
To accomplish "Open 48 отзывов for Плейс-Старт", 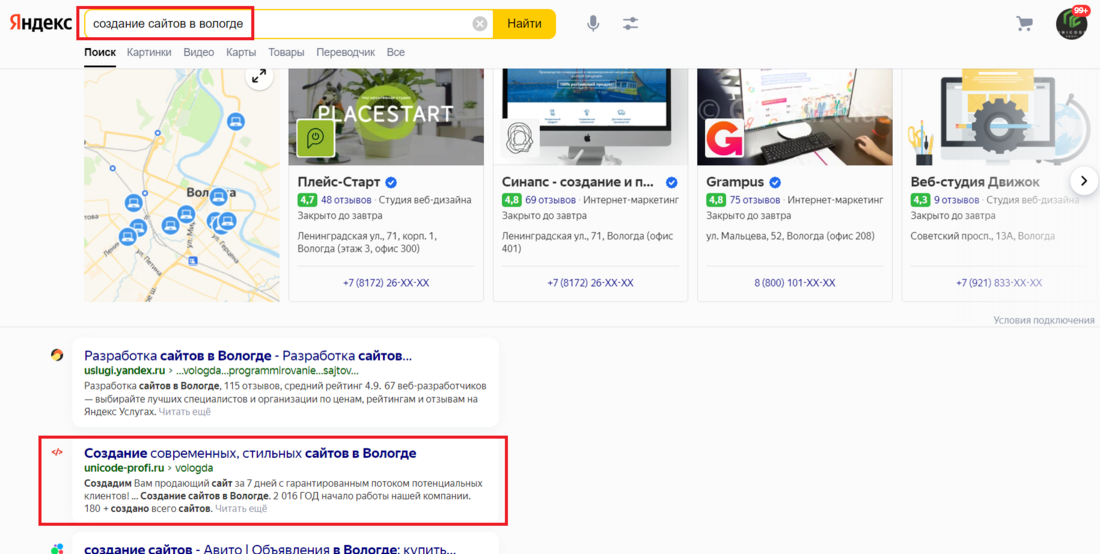I will click(346, 201).
